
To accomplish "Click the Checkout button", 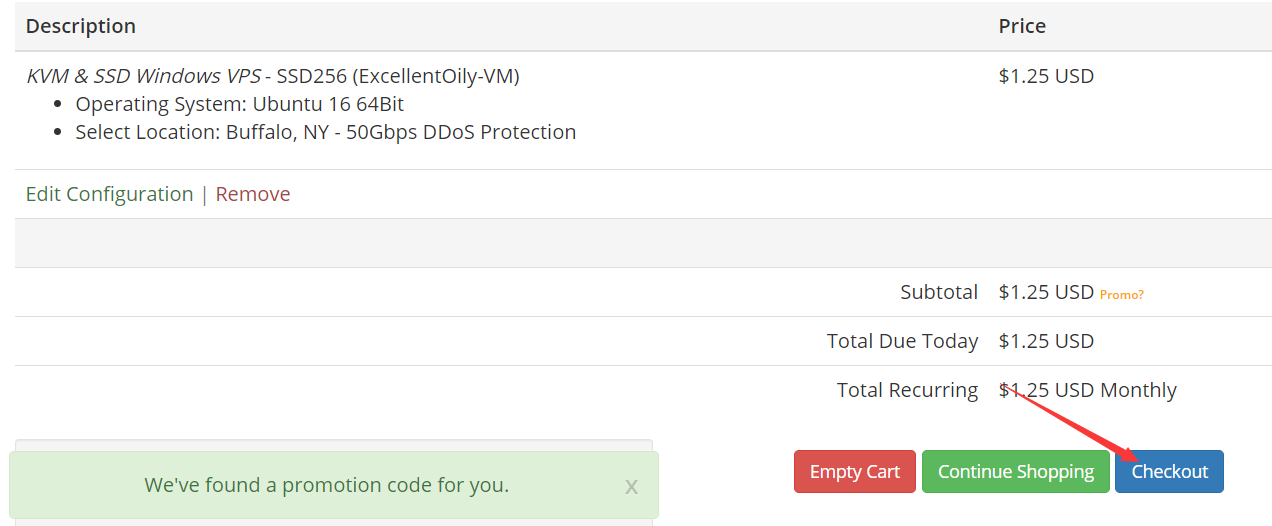I will pos(1169,472).
